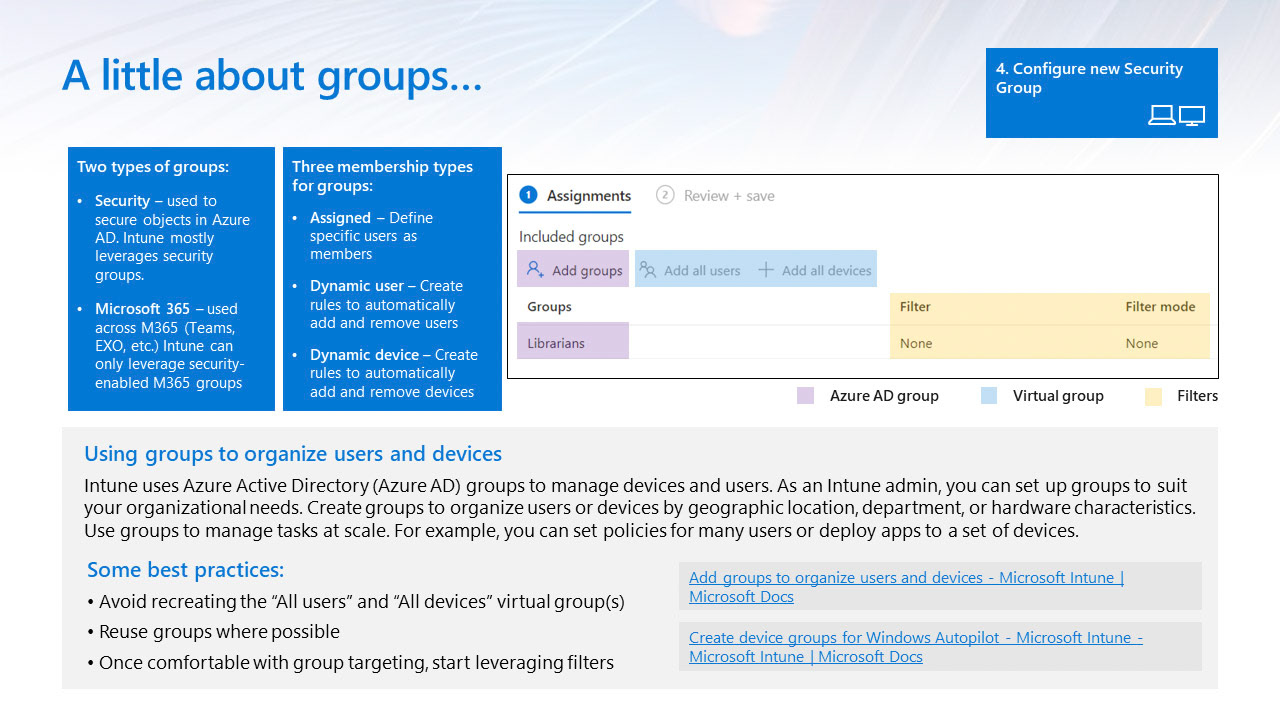Screen dimensions: 1280x720
Task: Click the Configure new Security Group box
Action: (1102, 93)
